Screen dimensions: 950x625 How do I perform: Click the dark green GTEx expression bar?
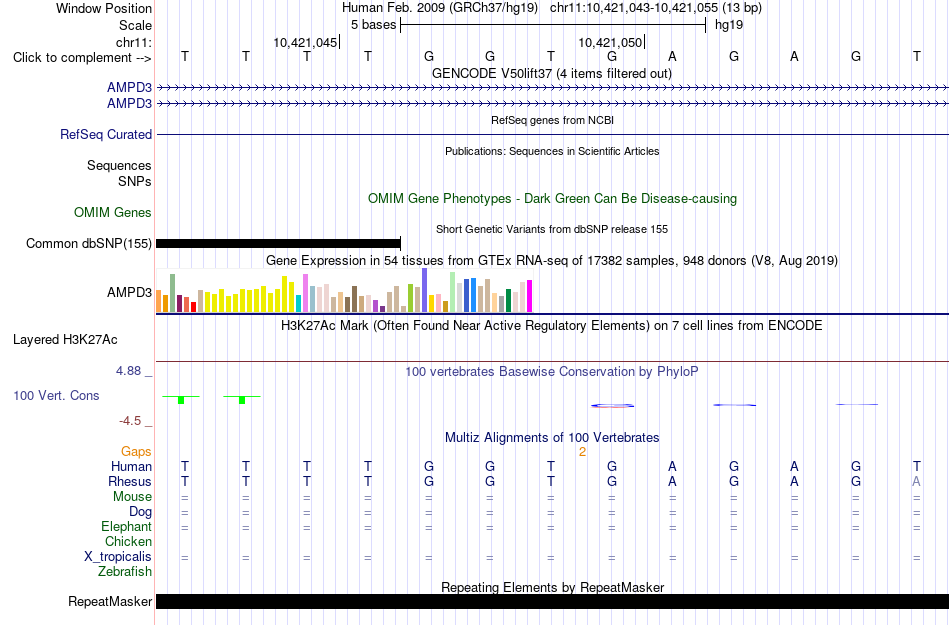tap(508, 300)
